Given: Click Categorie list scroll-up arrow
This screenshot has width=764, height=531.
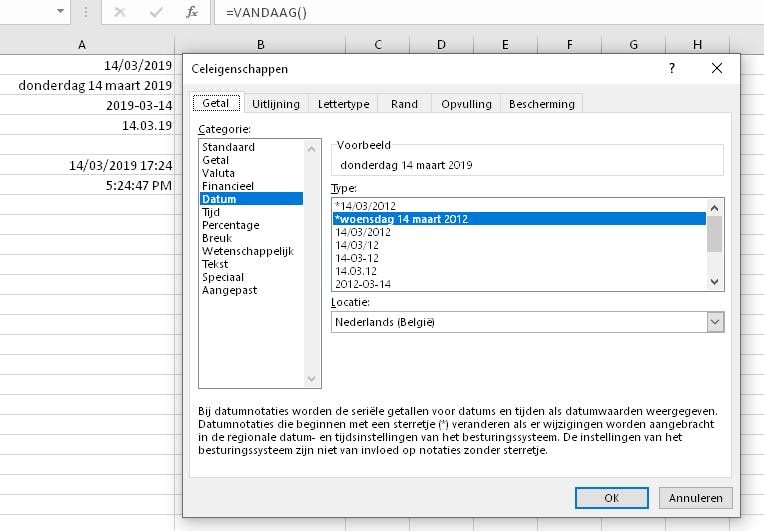Looking at the screenshot, I should (x=312, y=149).
